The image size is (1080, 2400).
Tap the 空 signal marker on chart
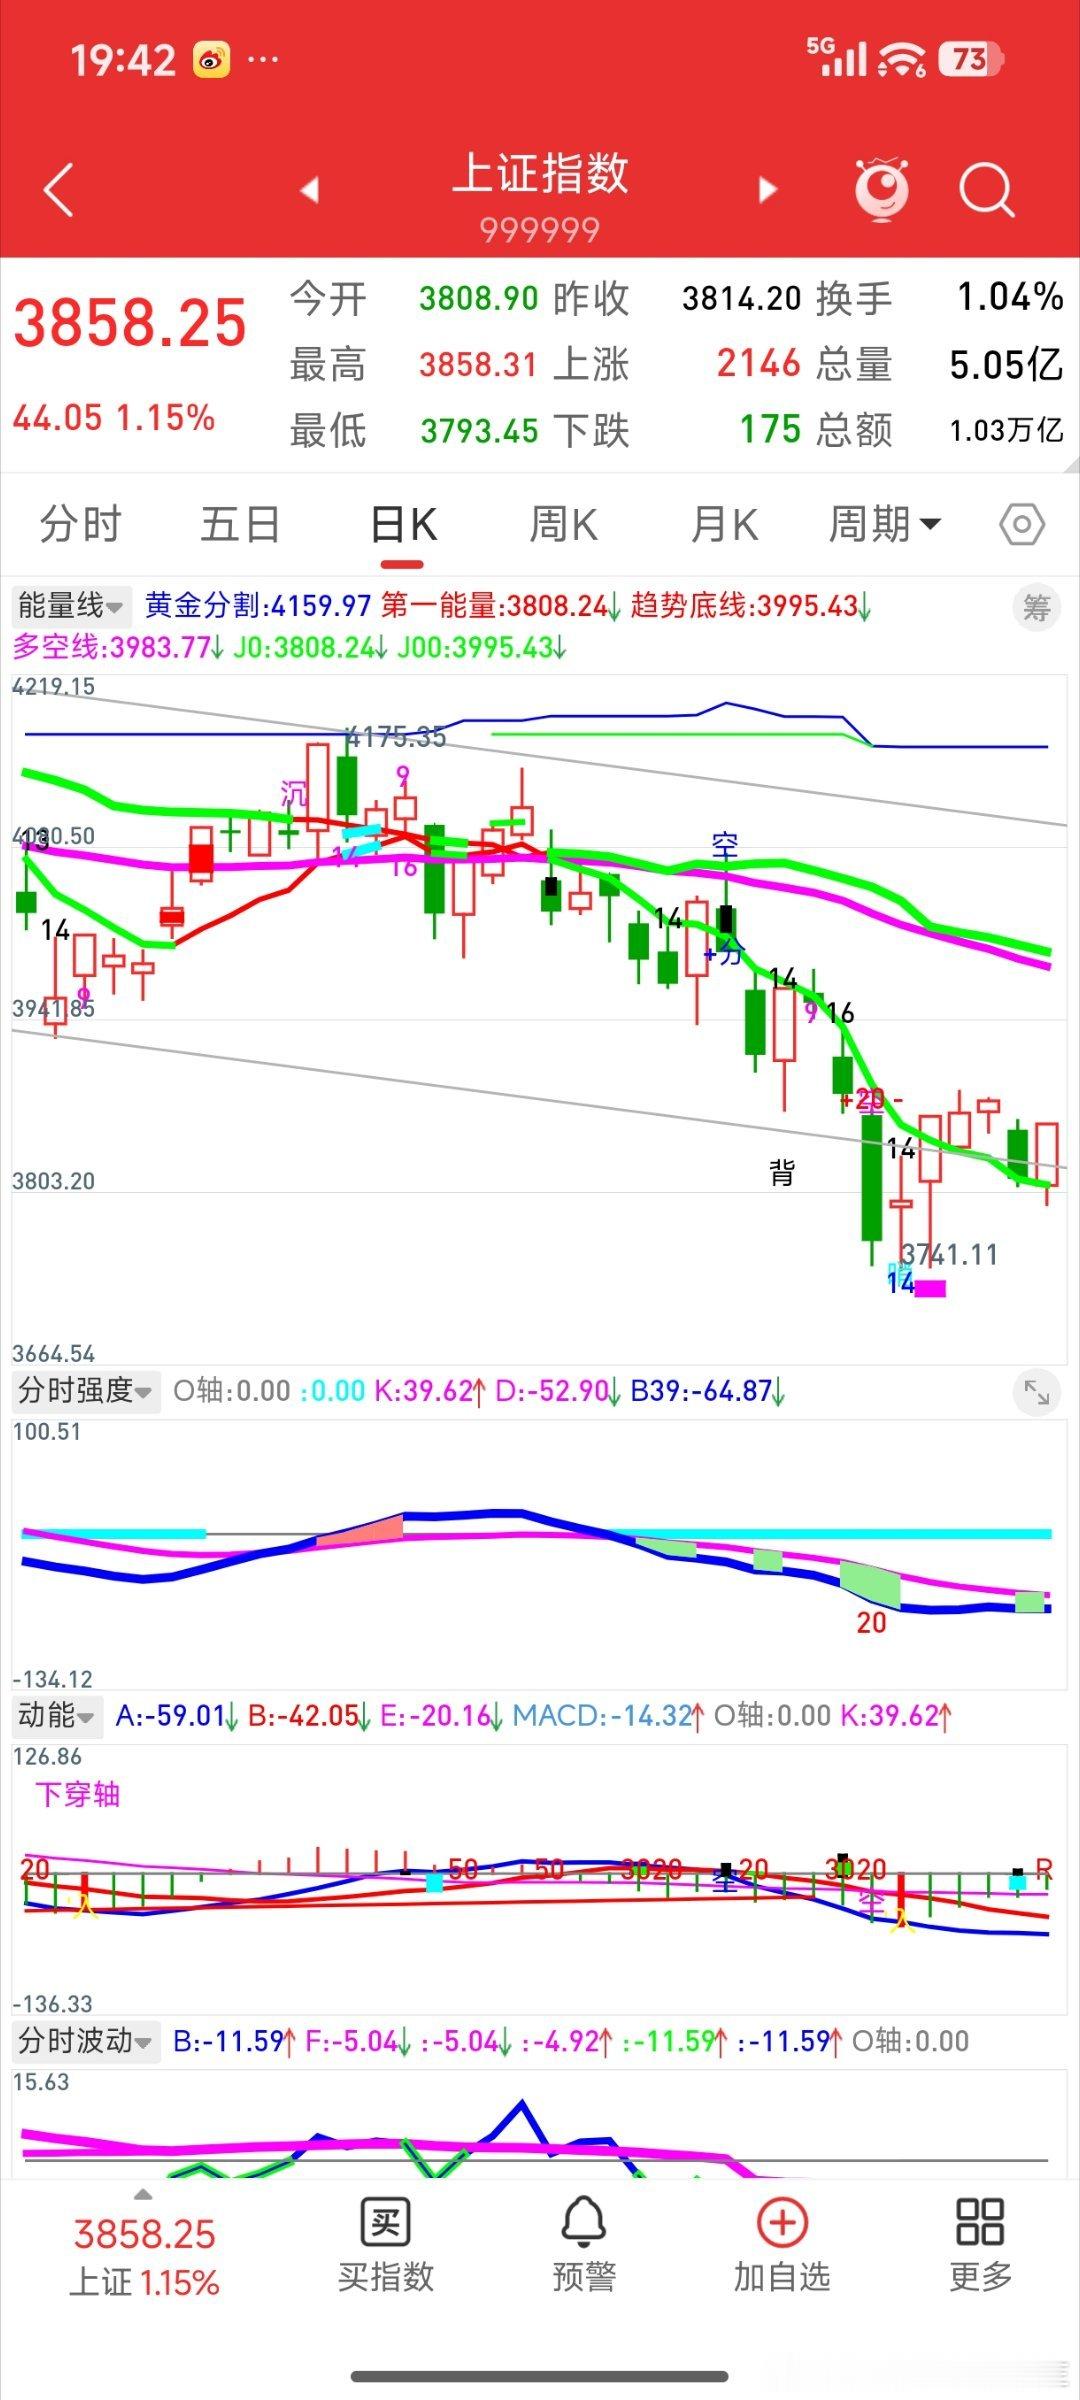pos(725,847)
